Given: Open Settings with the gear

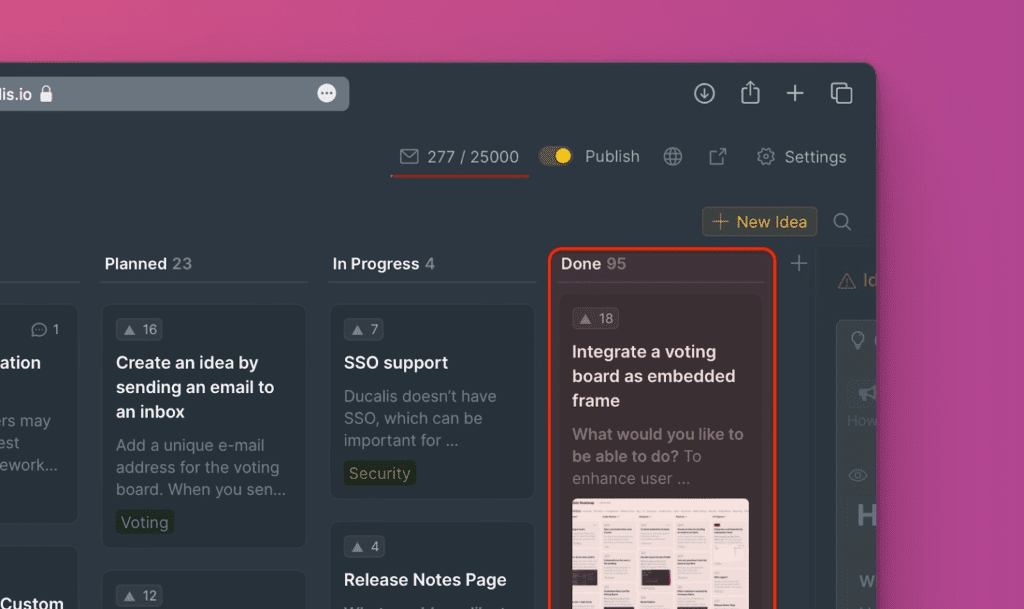Looking at the screenshot, I should (801, 157).
